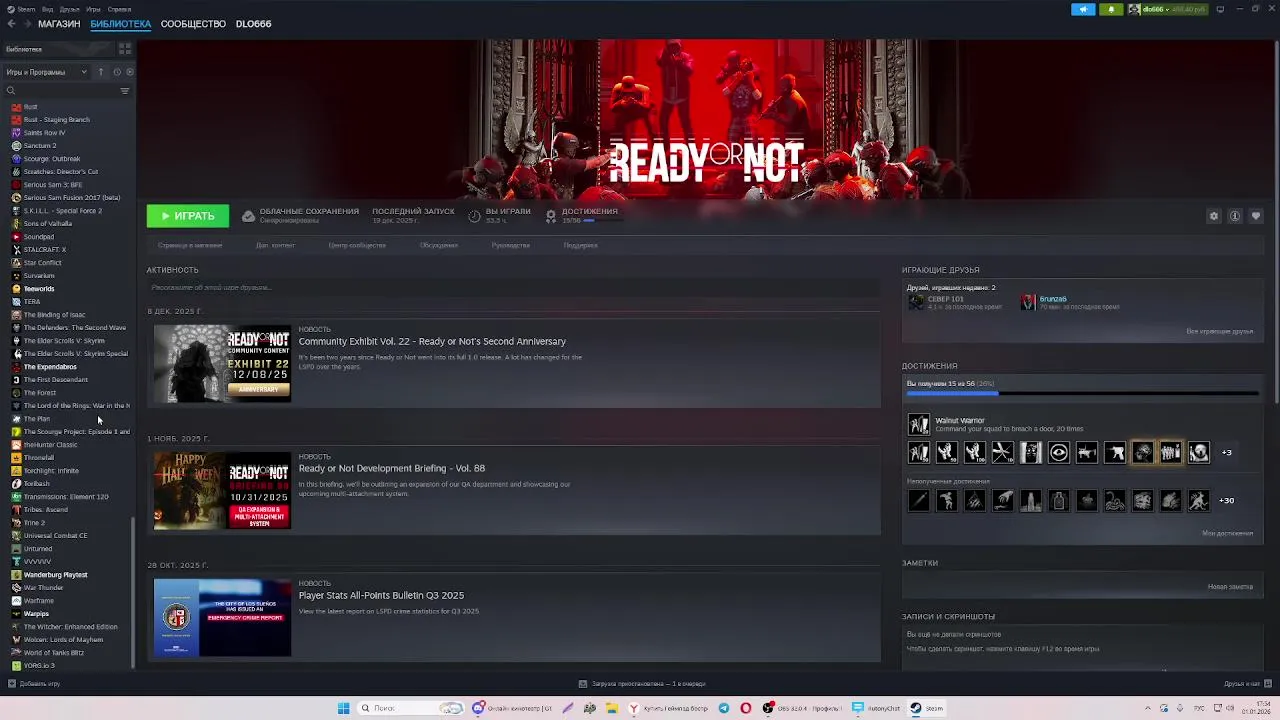Open game info icon

[1235, 216]
